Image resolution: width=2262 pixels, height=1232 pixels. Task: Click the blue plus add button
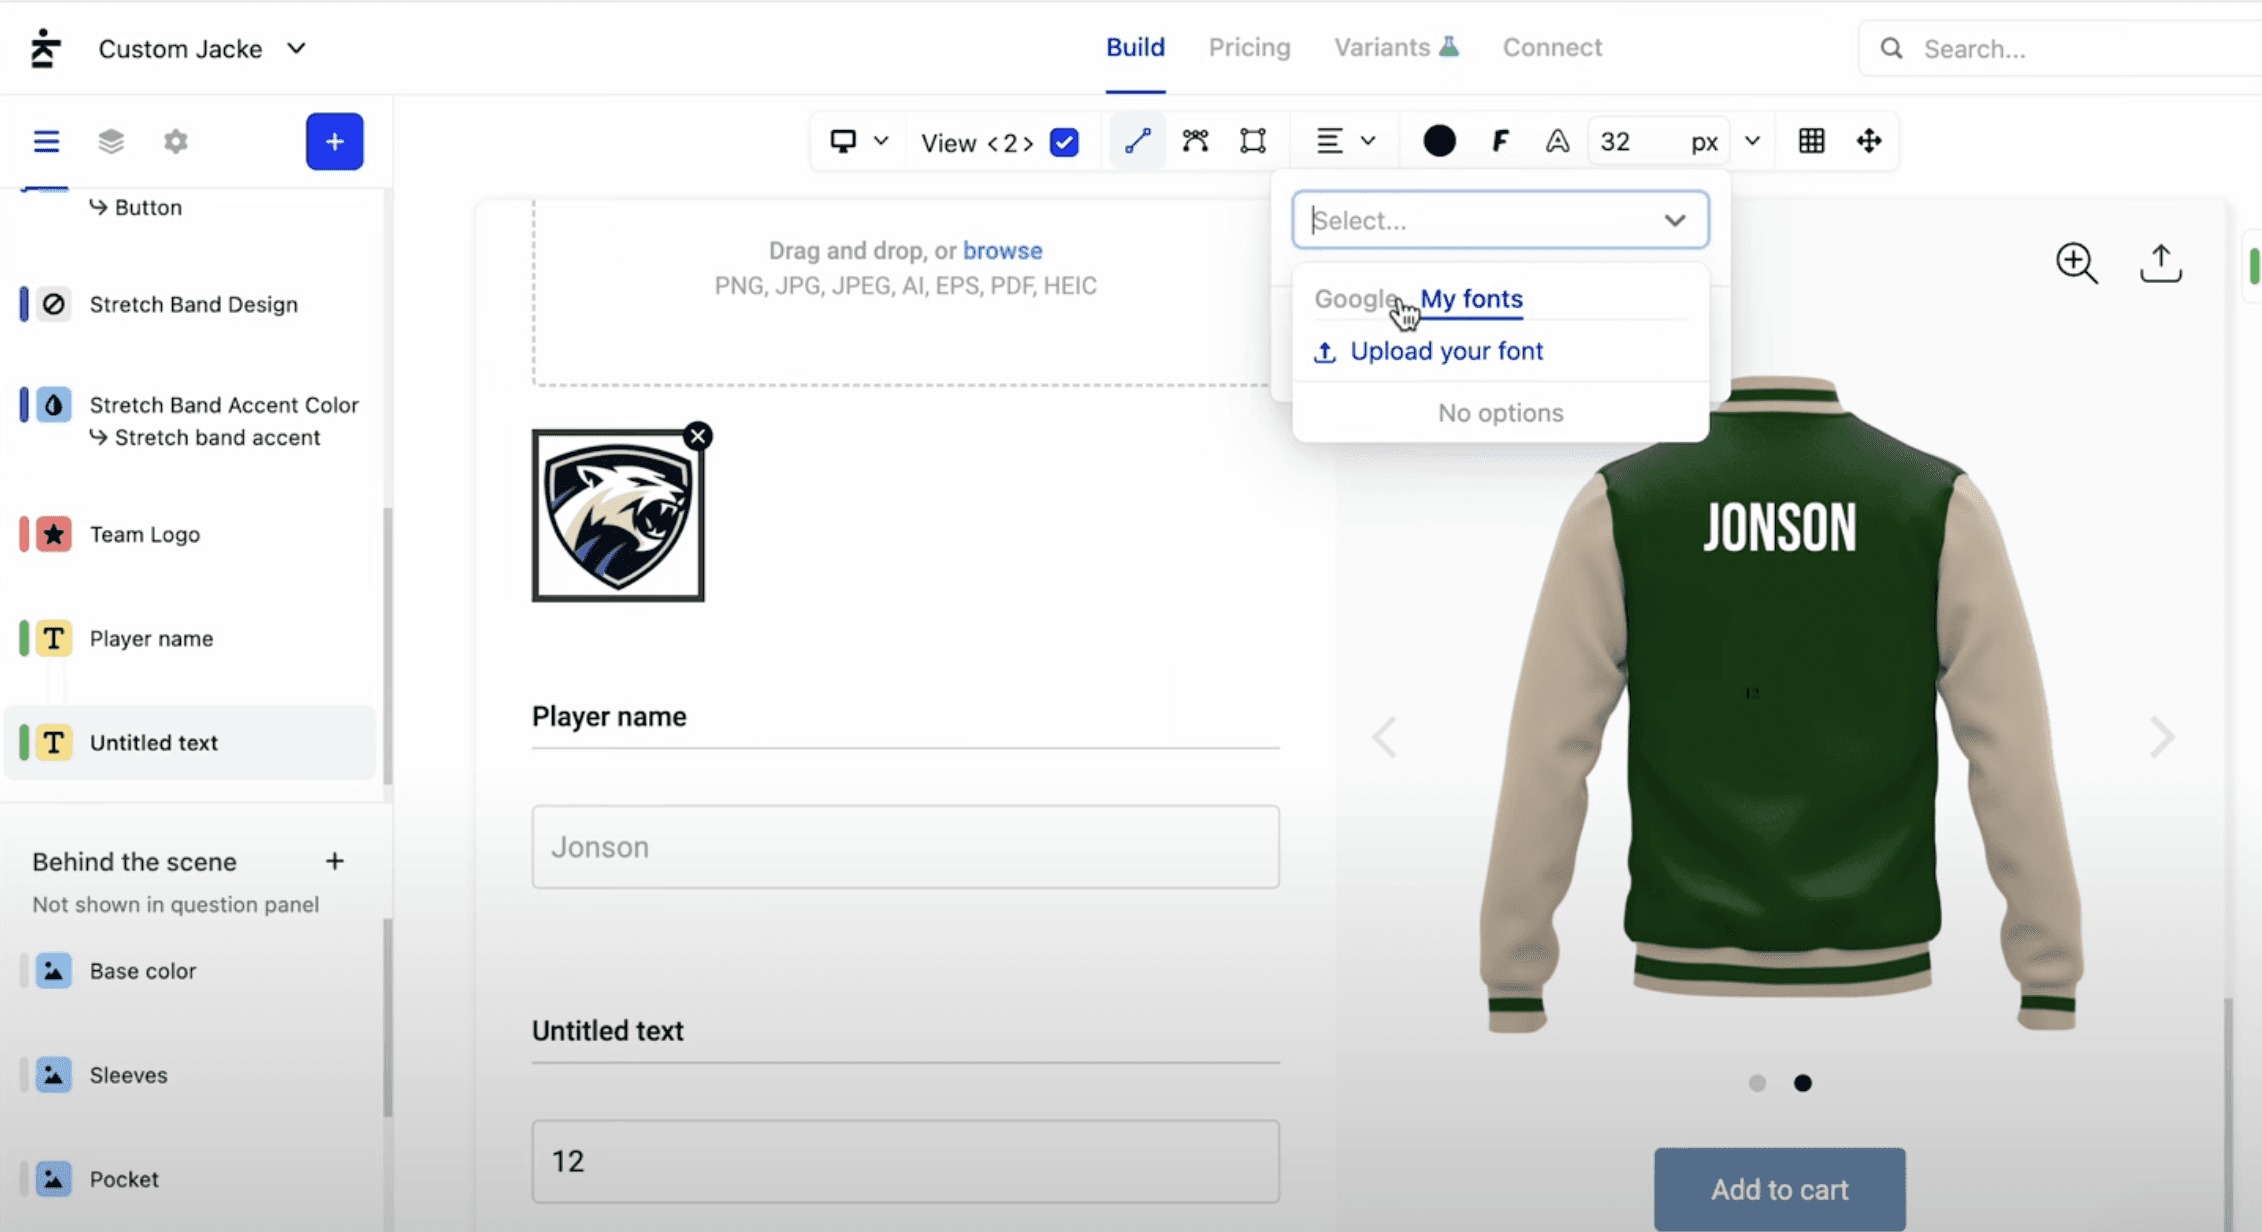pyautogui.click(x=335, y=141)
